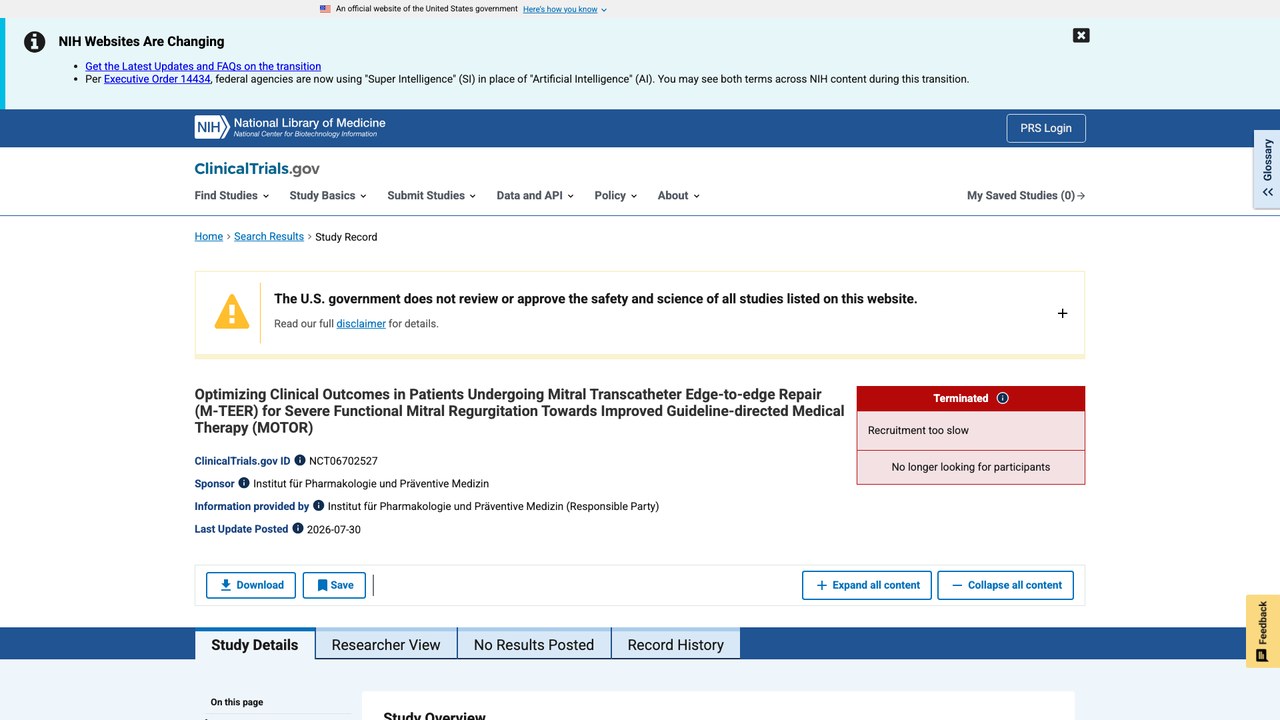Click the US flag icon
This screenshot has width=1280, height=720.
(x=325, y=9)
